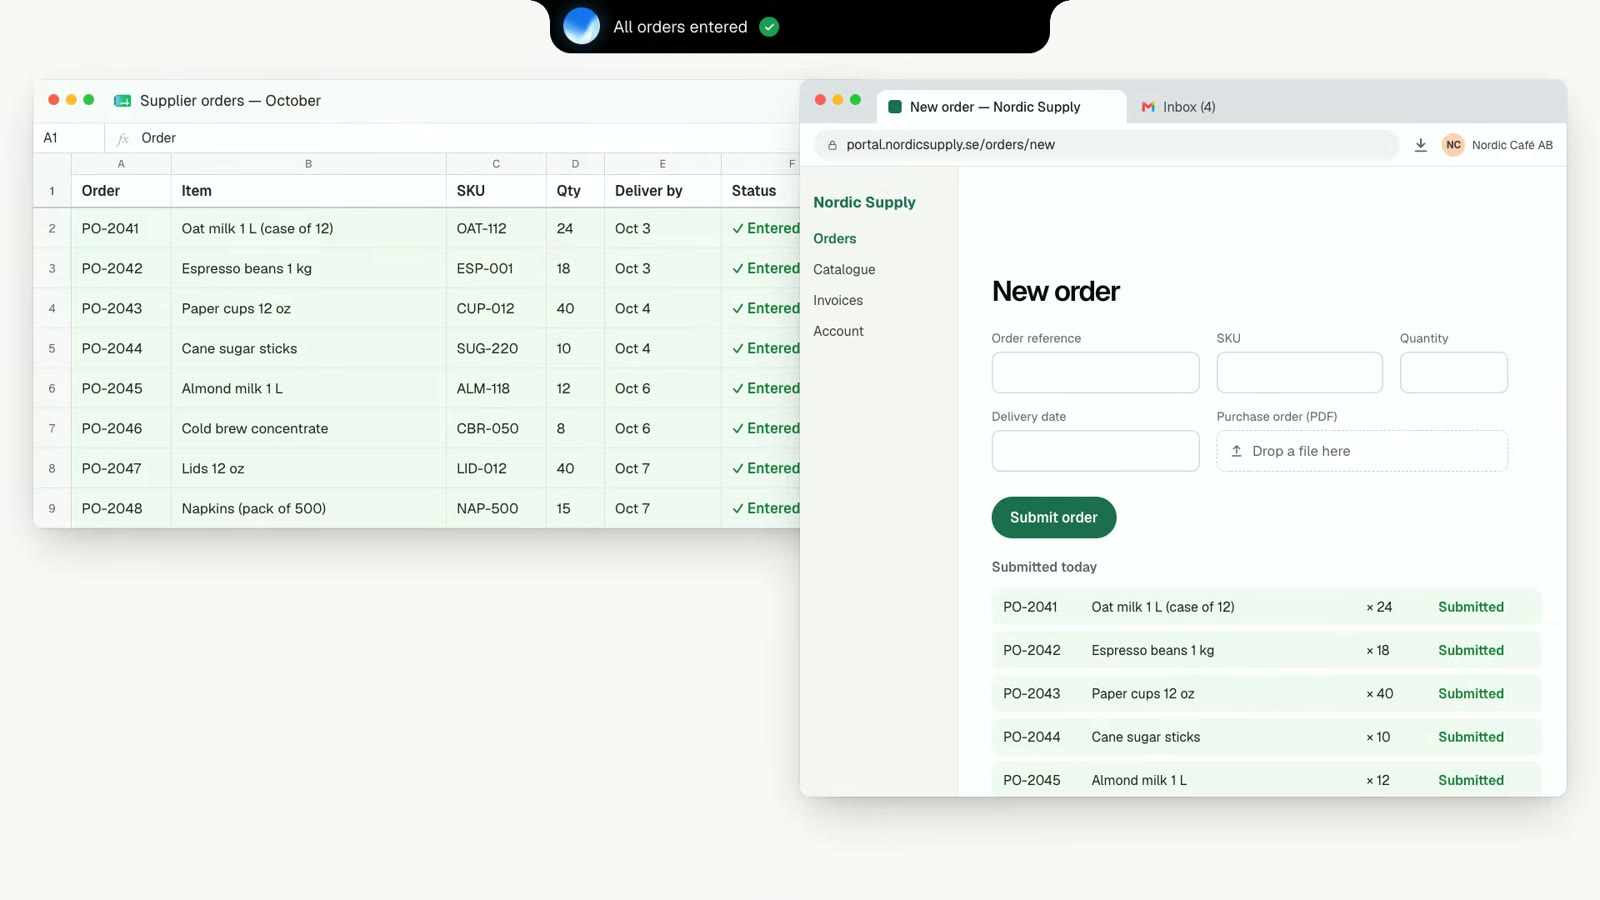Select the Deliver by header cell
The height and width of the screenshot is (900, 1600).
[662, 191]
